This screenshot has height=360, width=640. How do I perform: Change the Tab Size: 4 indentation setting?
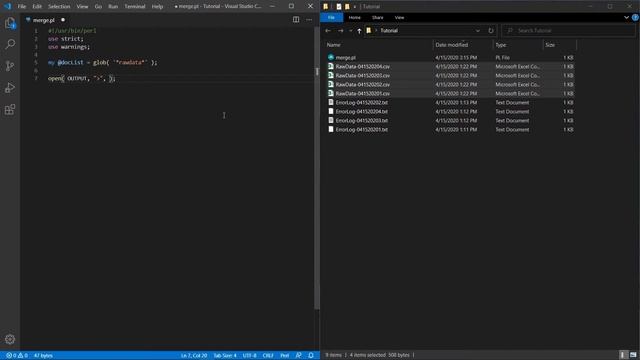[225, 356]
